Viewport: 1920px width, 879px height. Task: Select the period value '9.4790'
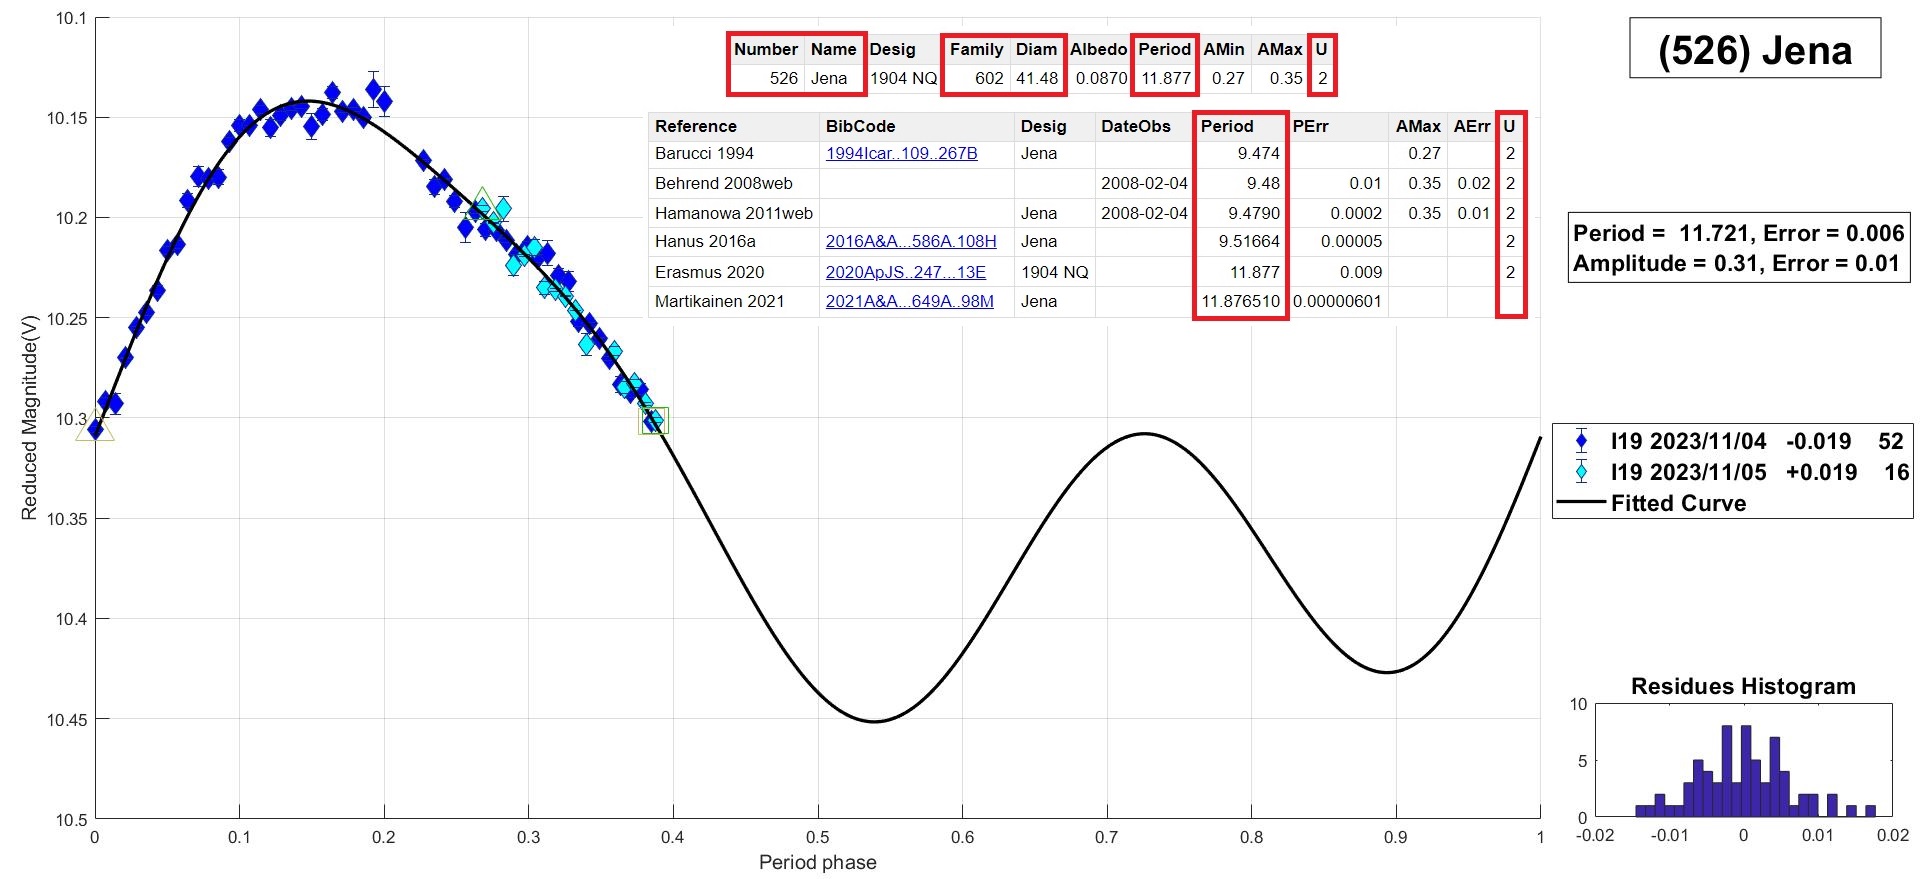pyautogui.click(x=1254, y=213)
